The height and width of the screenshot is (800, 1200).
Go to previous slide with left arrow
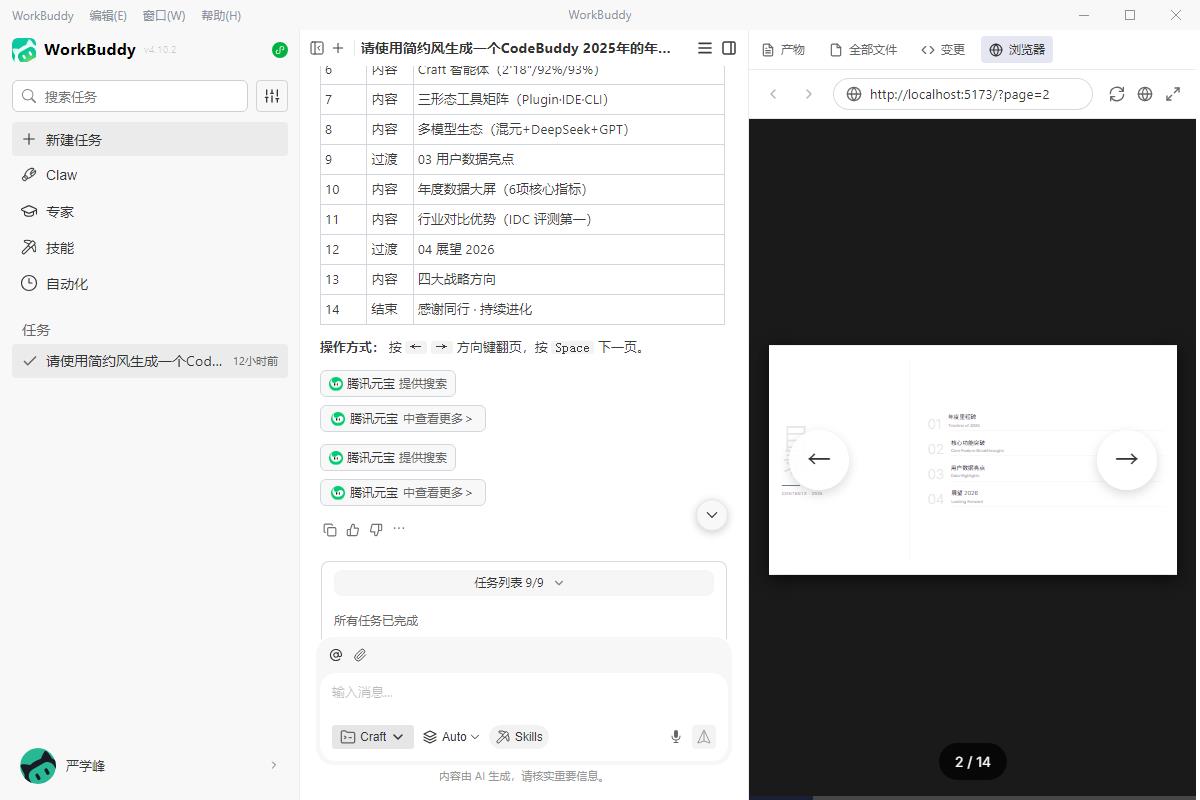(x=819, y=459)
